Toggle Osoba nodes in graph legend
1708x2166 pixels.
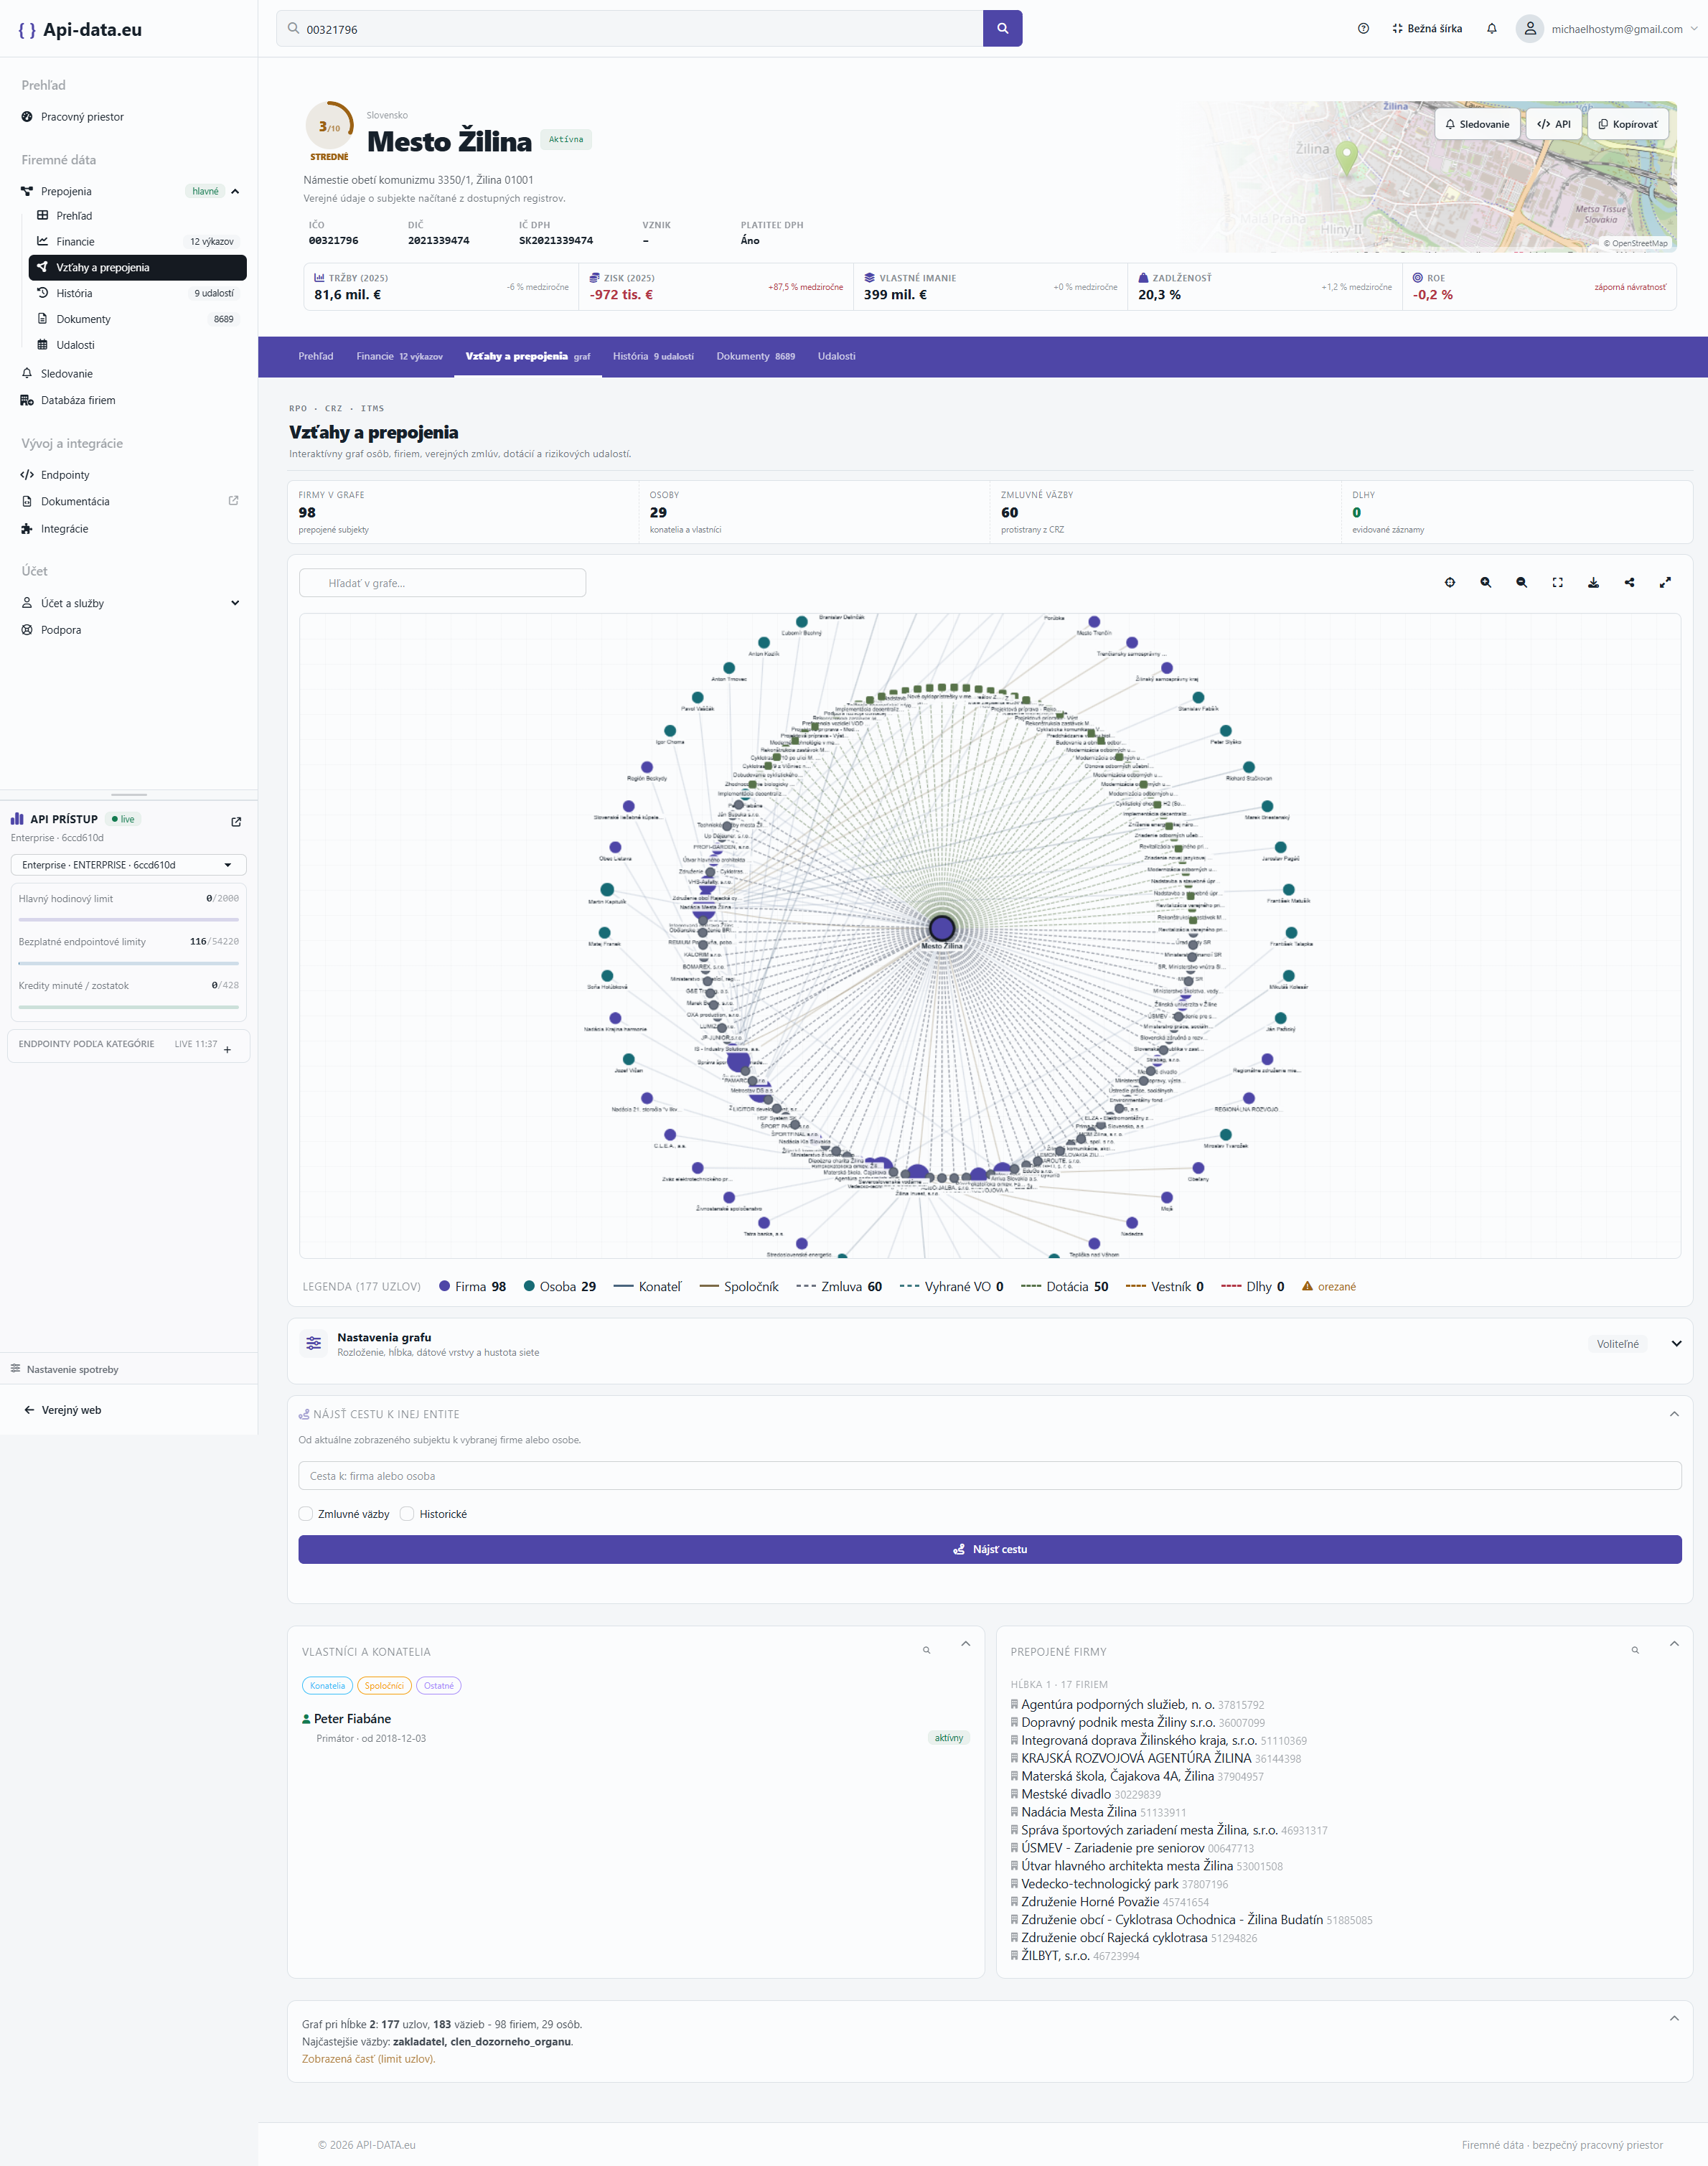[560, 1287]
